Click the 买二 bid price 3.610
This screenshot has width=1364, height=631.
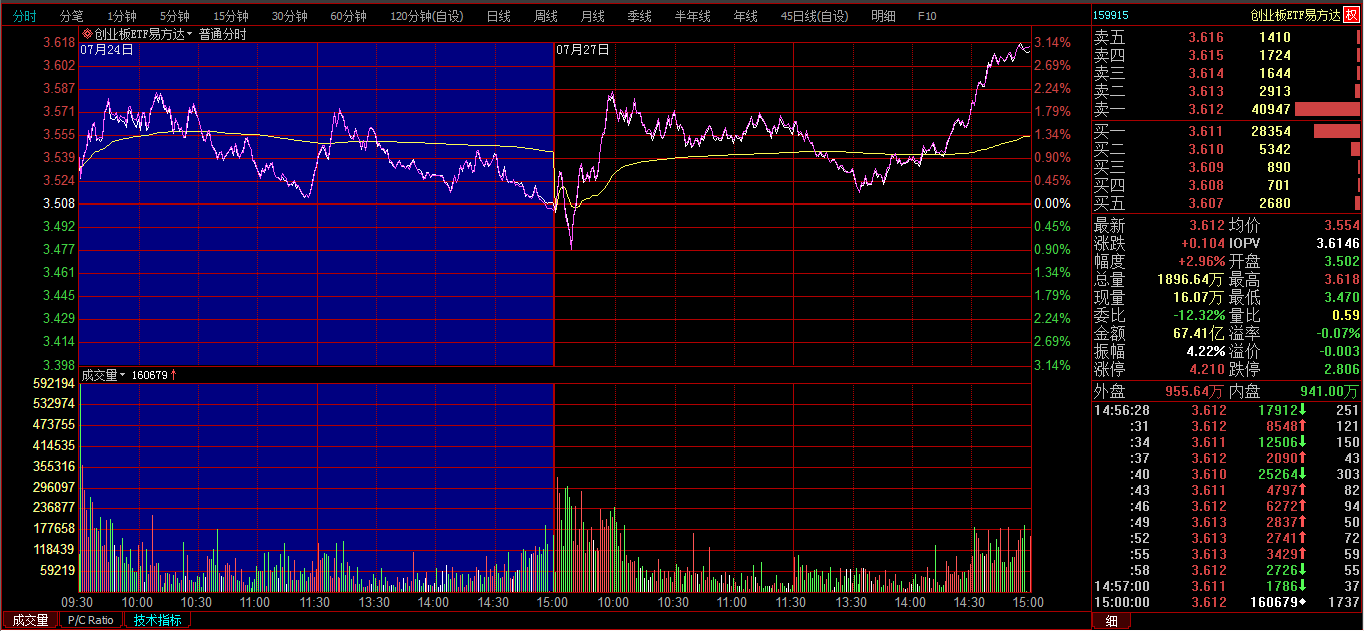point(1205,149)
